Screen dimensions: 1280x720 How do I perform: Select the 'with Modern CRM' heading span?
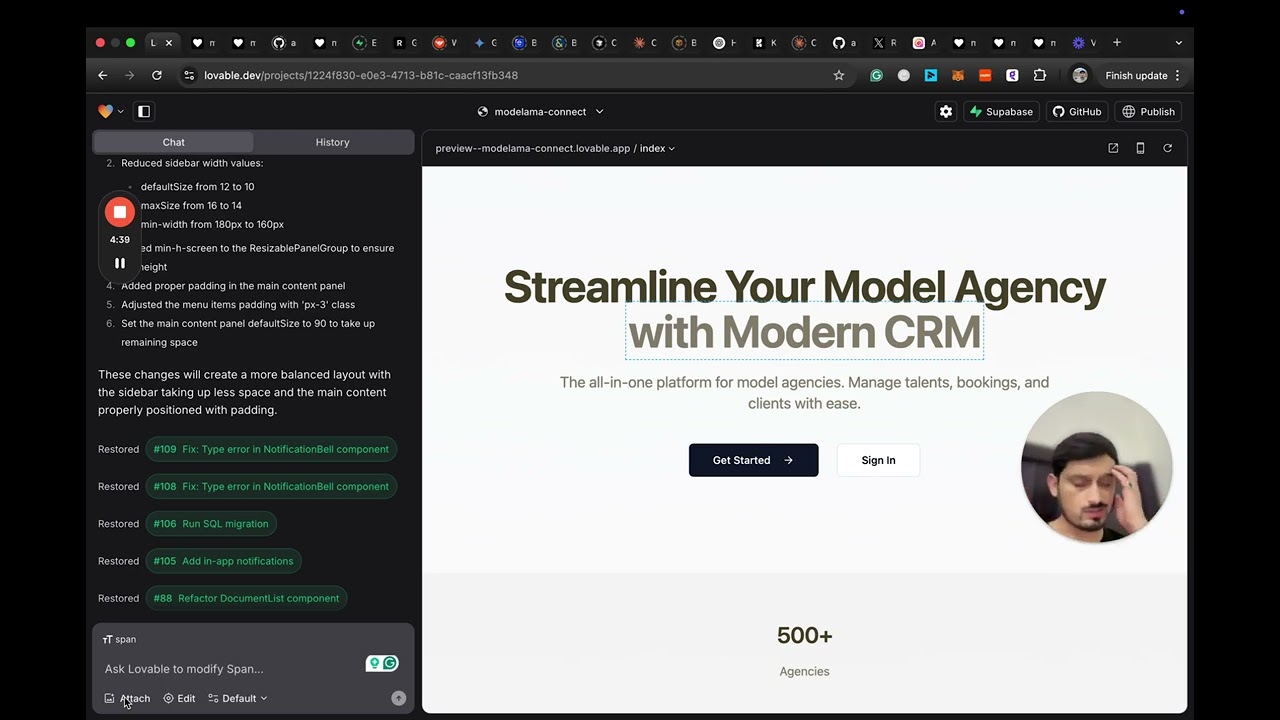[x=804, y=332]
